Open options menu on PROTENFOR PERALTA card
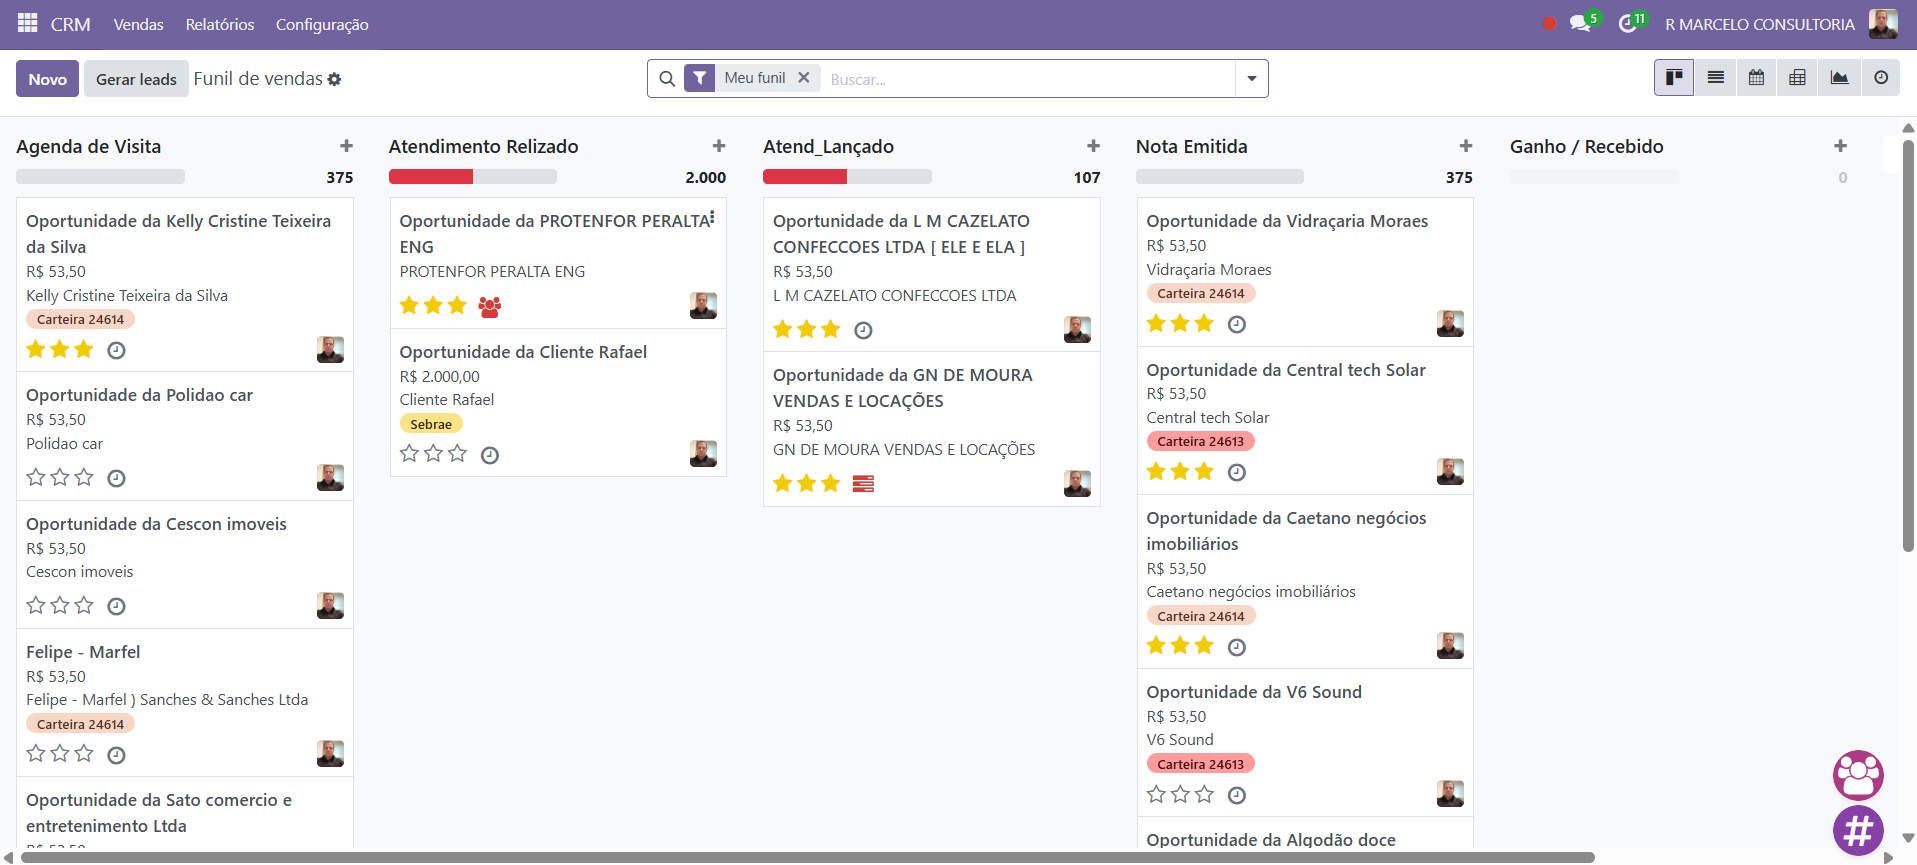Screen dimensions: 1917x865 pos(712,218)
